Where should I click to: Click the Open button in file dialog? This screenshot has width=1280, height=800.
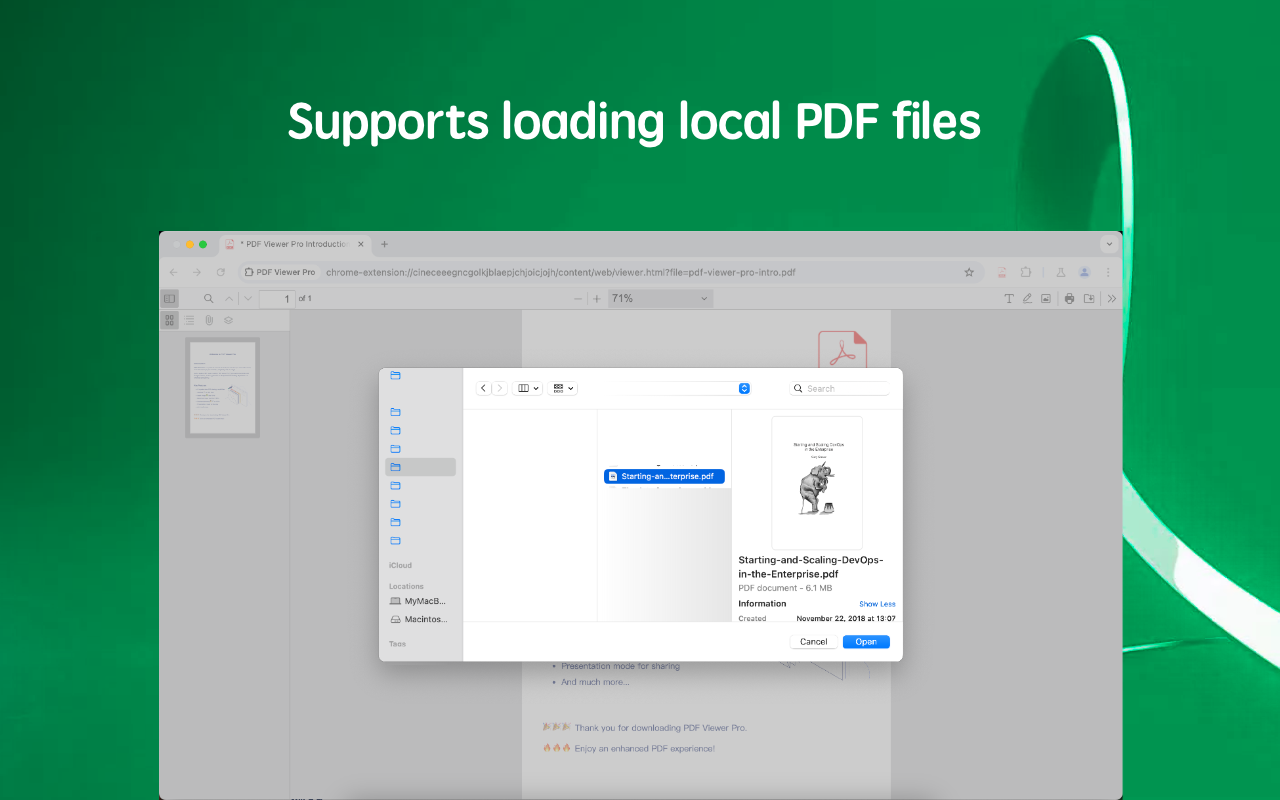(866, 642)
